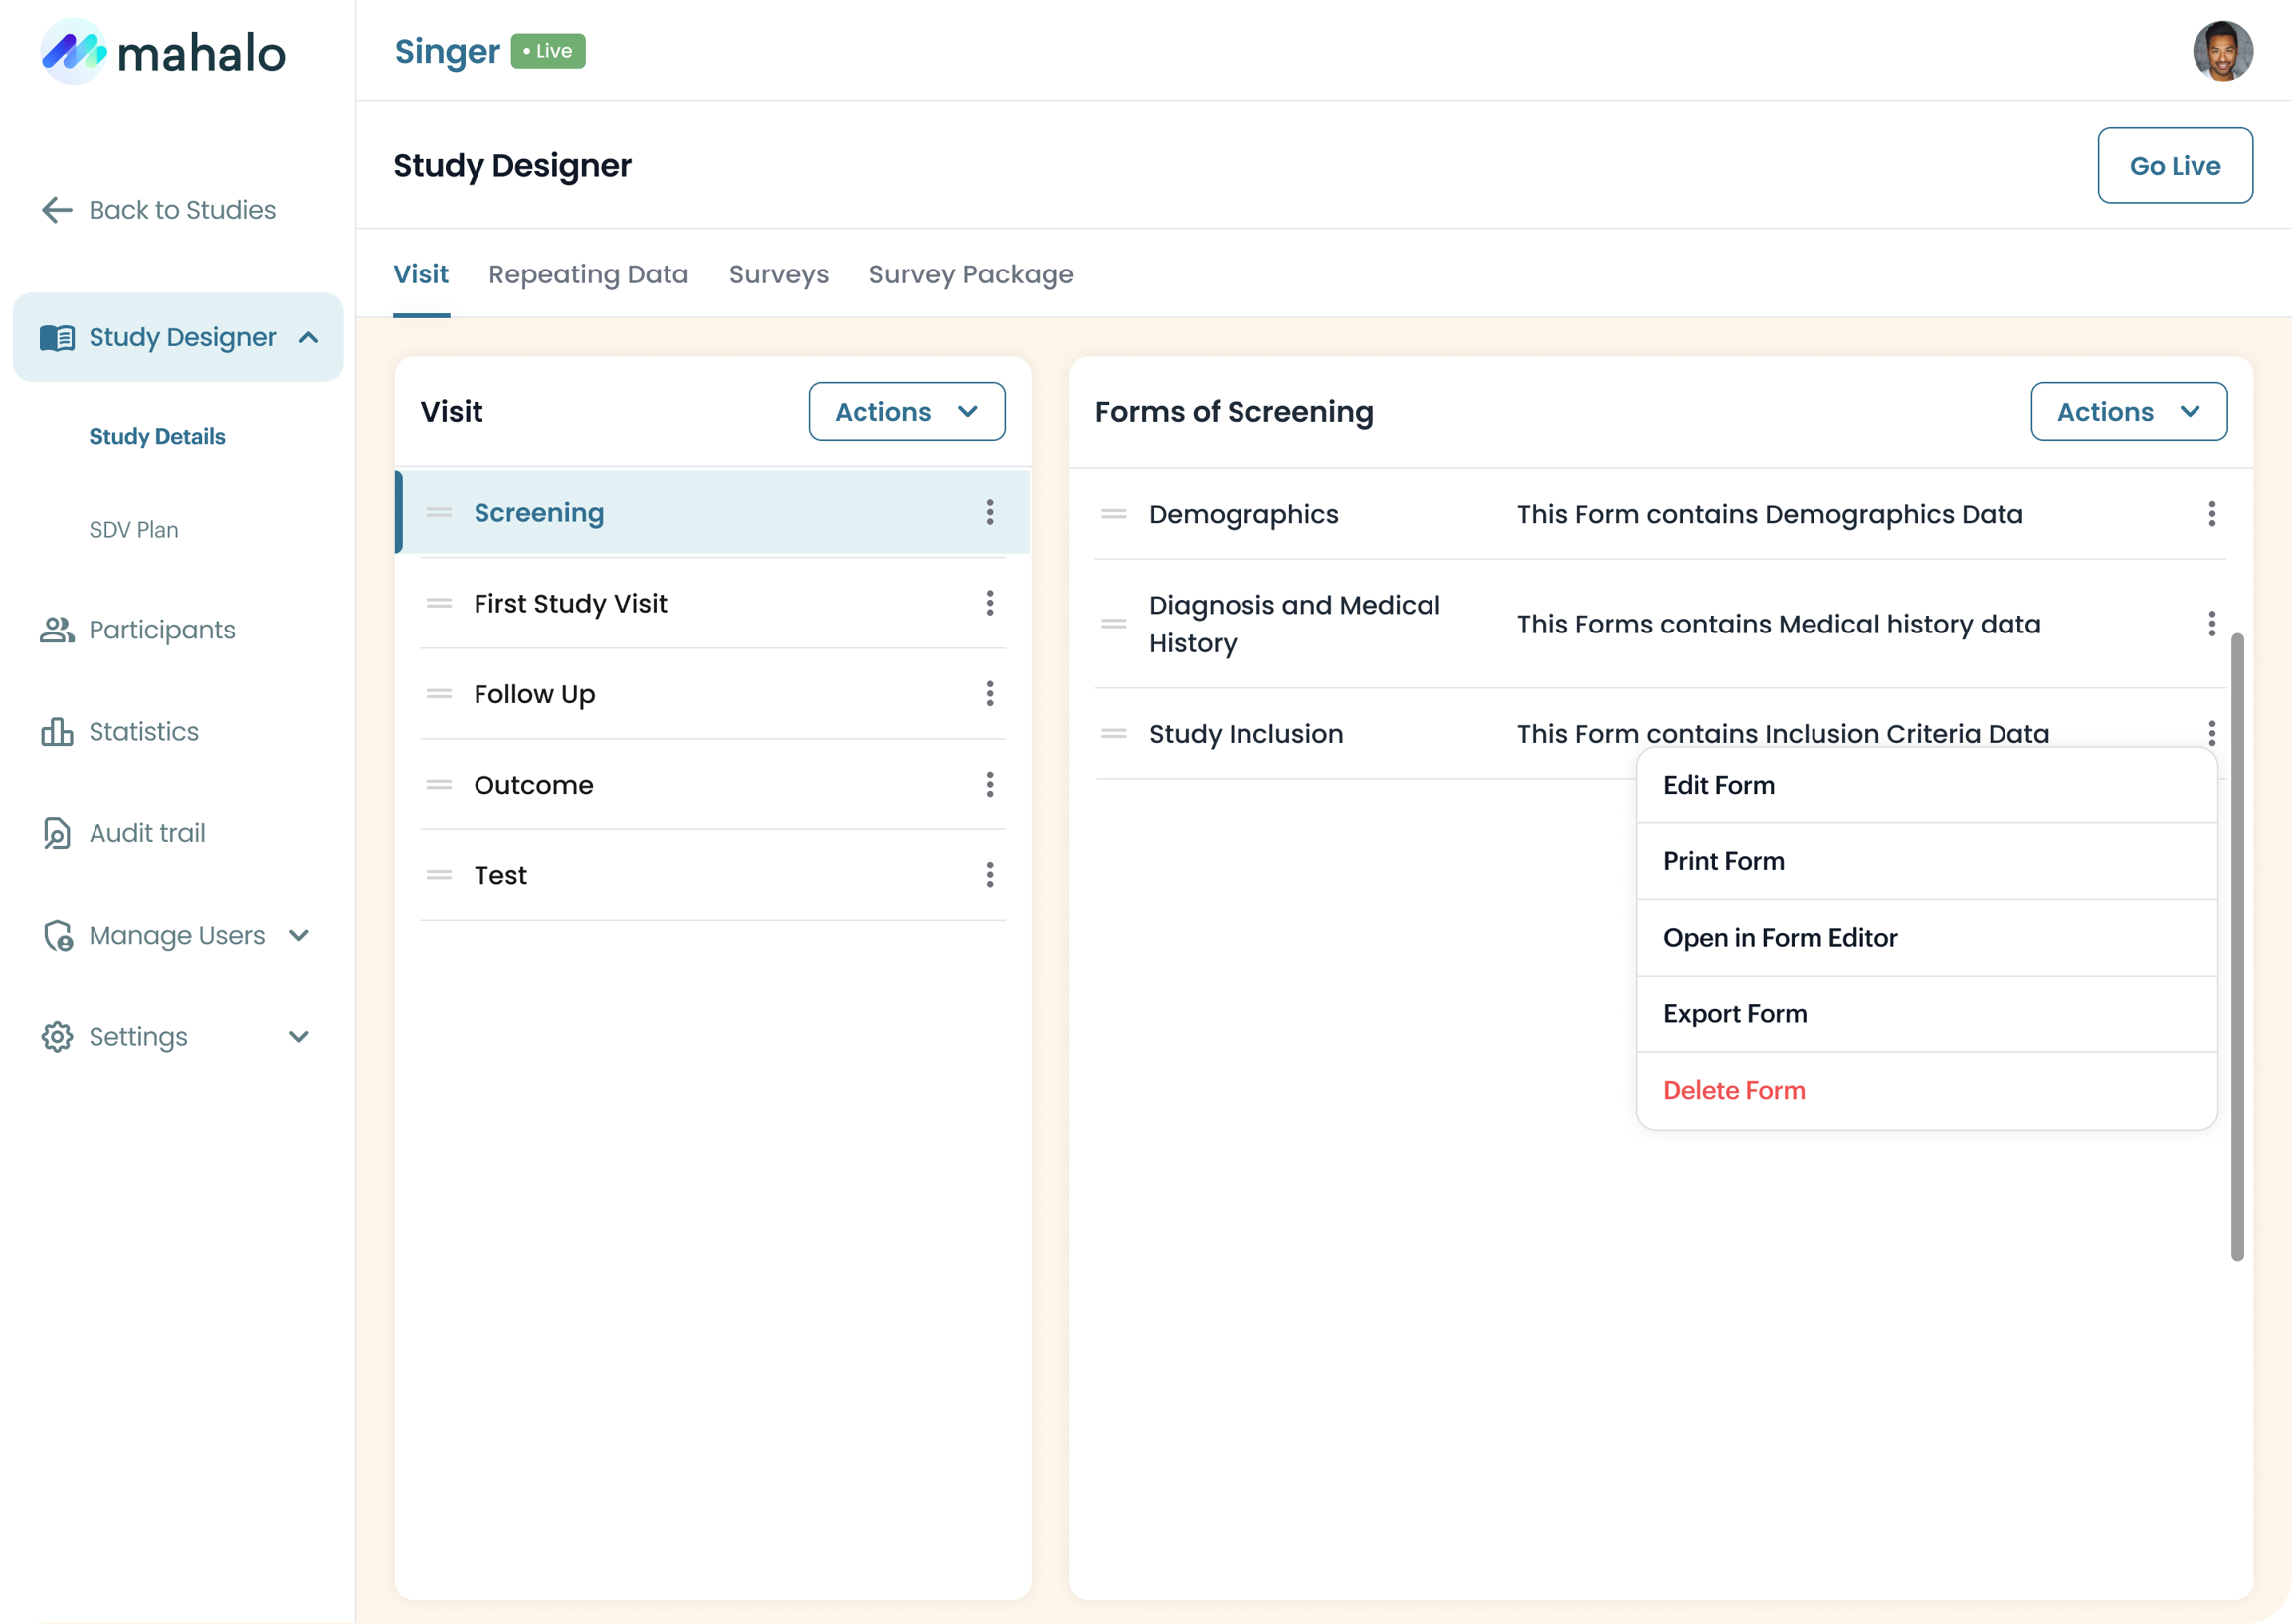Open Visit panel Actions dropdown

tap(906, 411)
